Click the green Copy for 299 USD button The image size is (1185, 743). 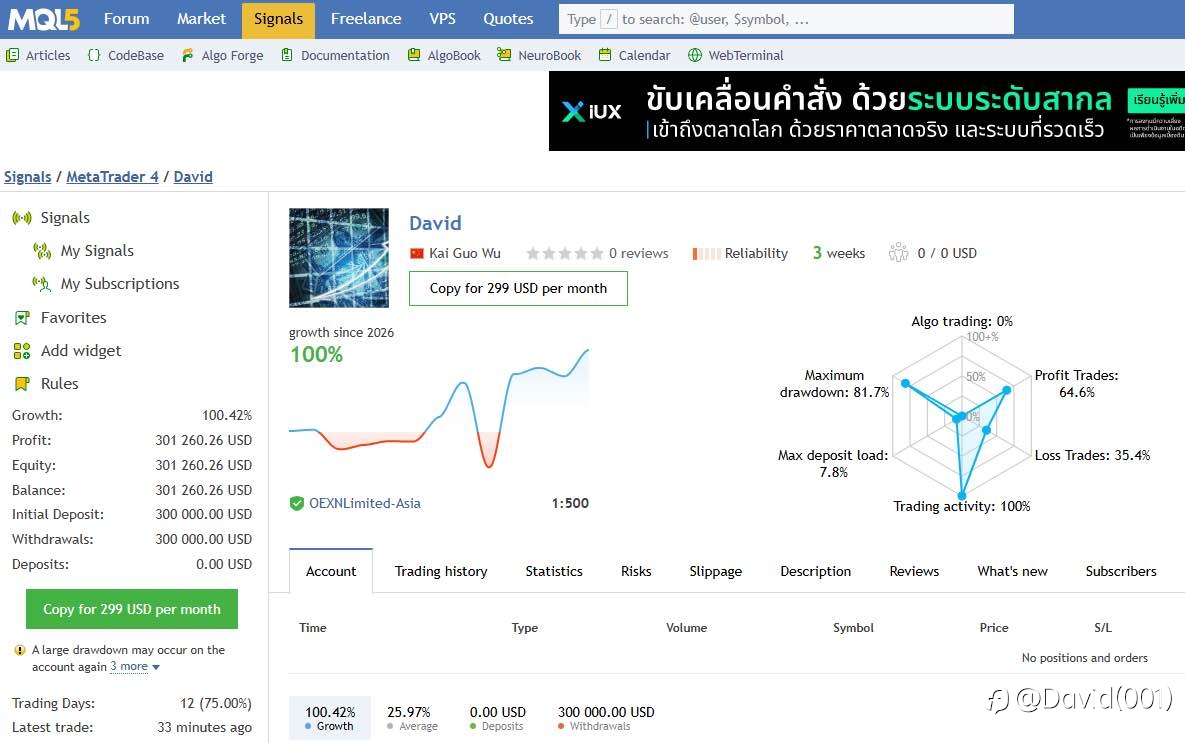click(131, 609)
